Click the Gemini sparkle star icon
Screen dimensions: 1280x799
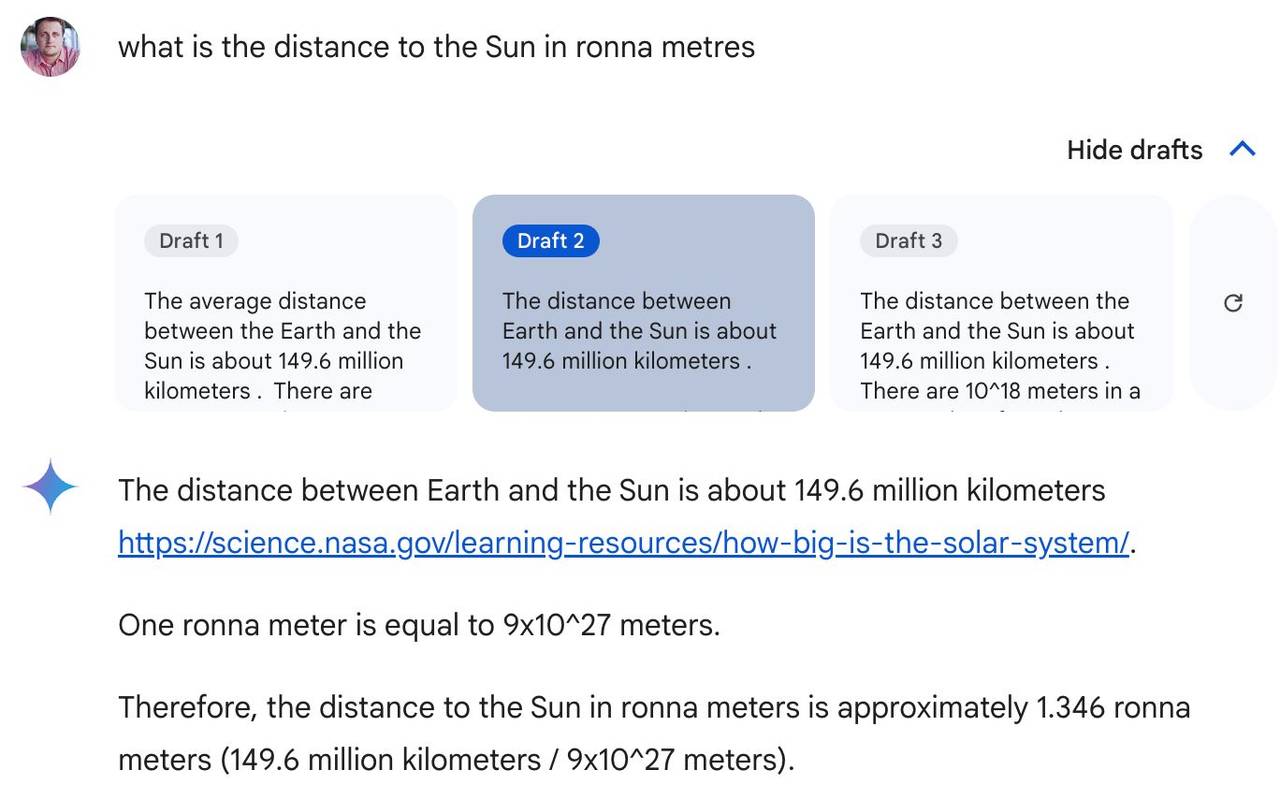(x=50, y=488)
